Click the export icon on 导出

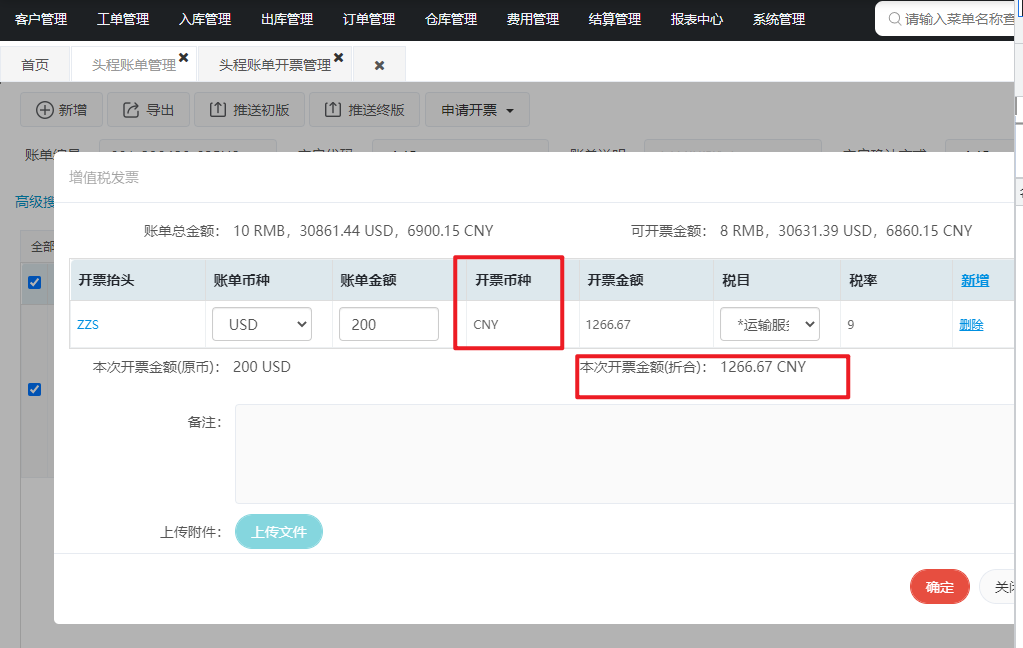pos(131,110)
